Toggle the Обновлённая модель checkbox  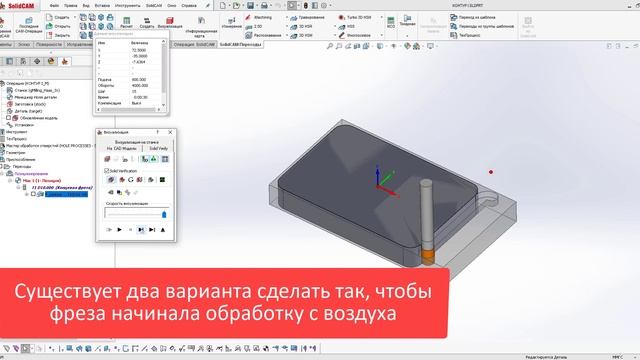tap(9, 118)
